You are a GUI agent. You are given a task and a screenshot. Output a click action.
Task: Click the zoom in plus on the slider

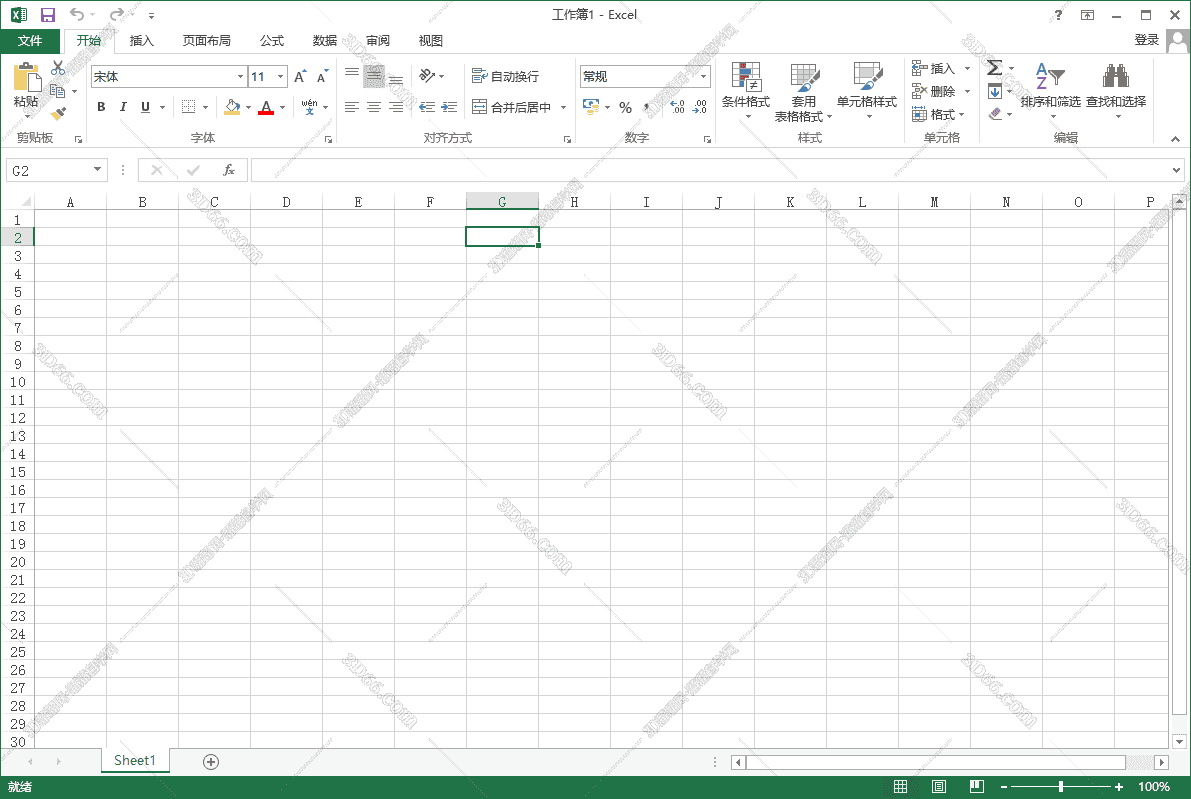coord(1120,786)
